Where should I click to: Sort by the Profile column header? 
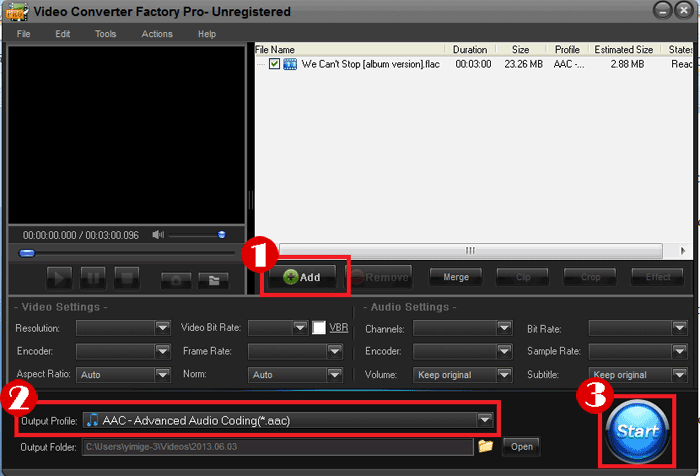coord(567,50)
